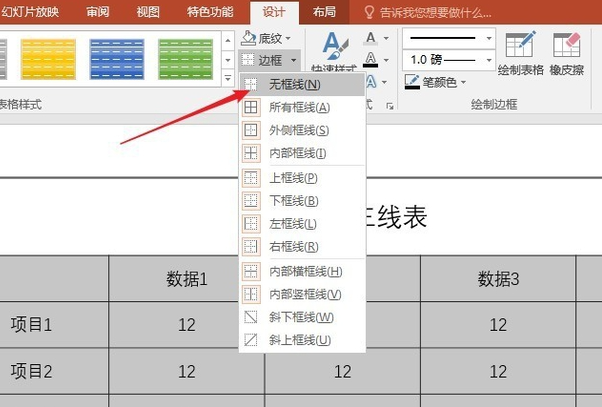
Task: Activate the Eraser (橡皮擦) tool
Action: pyautogui.click(x=567, y=54)
